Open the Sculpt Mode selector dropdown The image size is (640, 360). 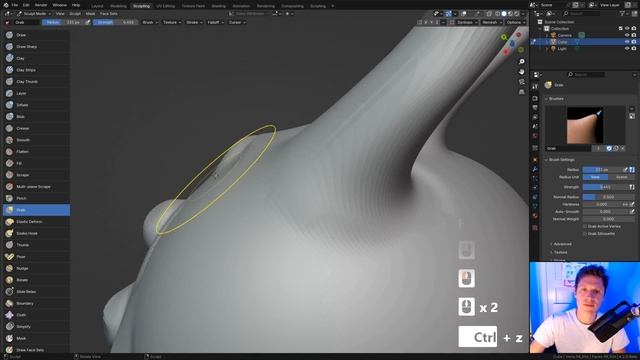click(x=33, y=13)
